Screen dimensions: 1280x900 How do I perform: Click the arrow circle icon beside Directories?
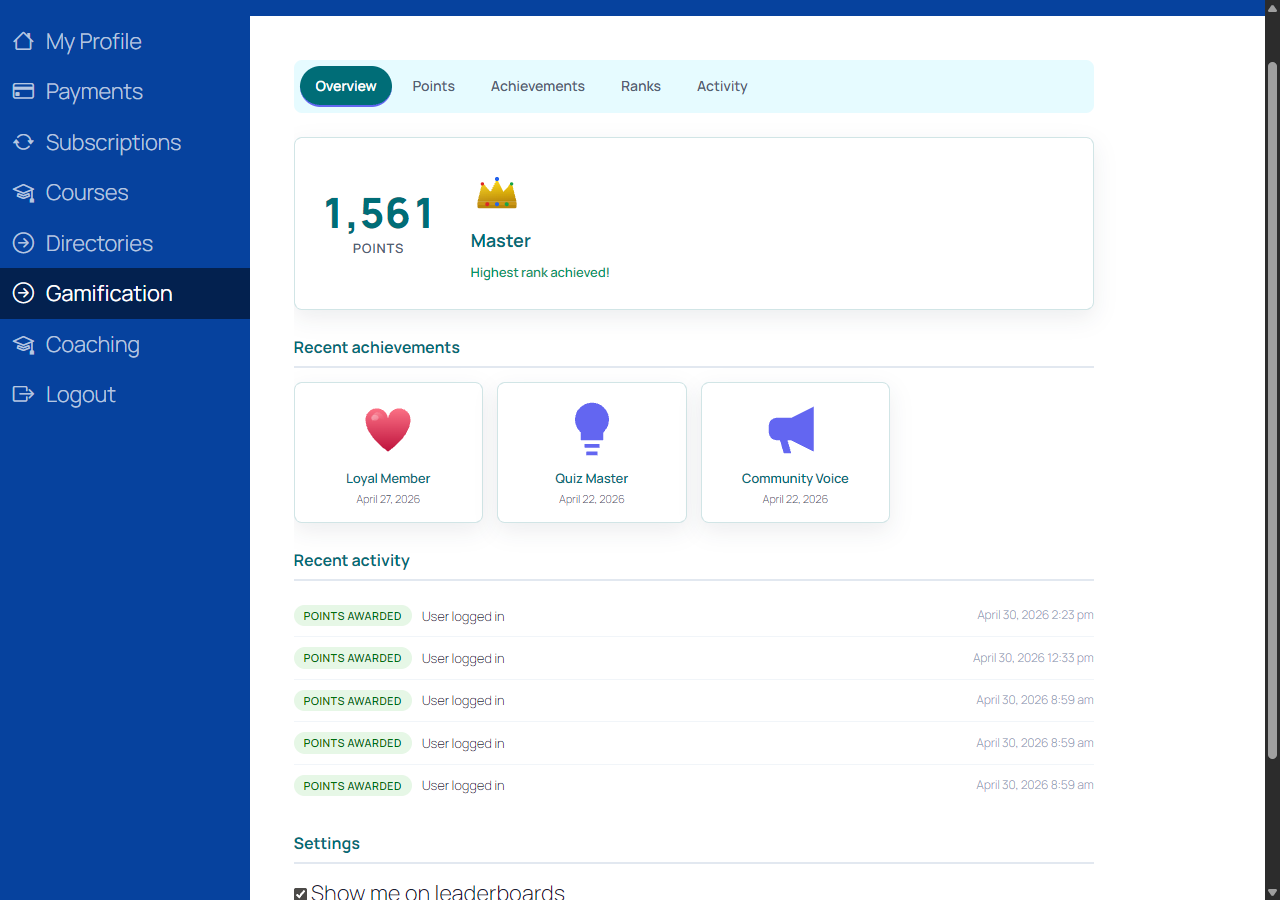tap(23, 243)
